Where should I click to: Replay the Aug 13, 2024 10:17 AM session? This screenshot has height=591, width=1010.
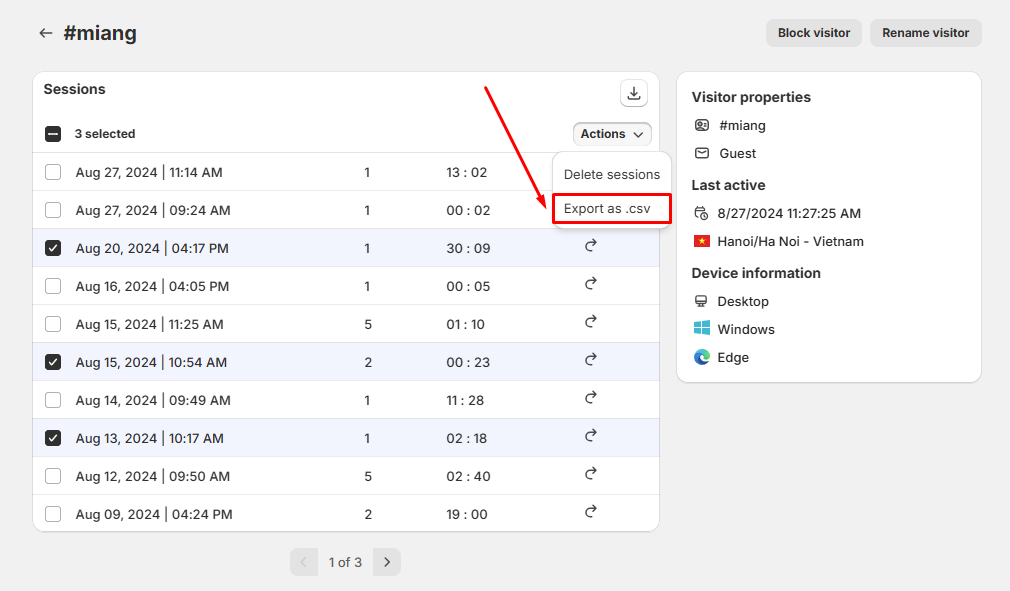[591, 436]
